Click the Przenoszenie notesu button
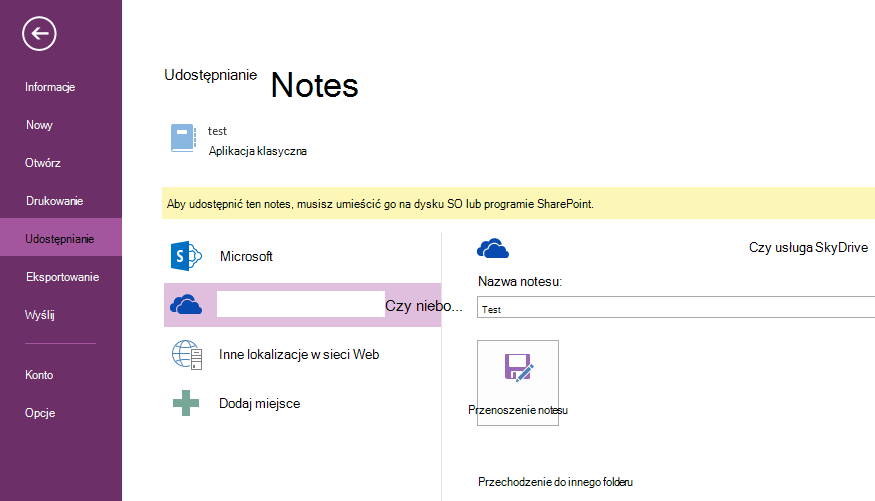 click(518, 383)
